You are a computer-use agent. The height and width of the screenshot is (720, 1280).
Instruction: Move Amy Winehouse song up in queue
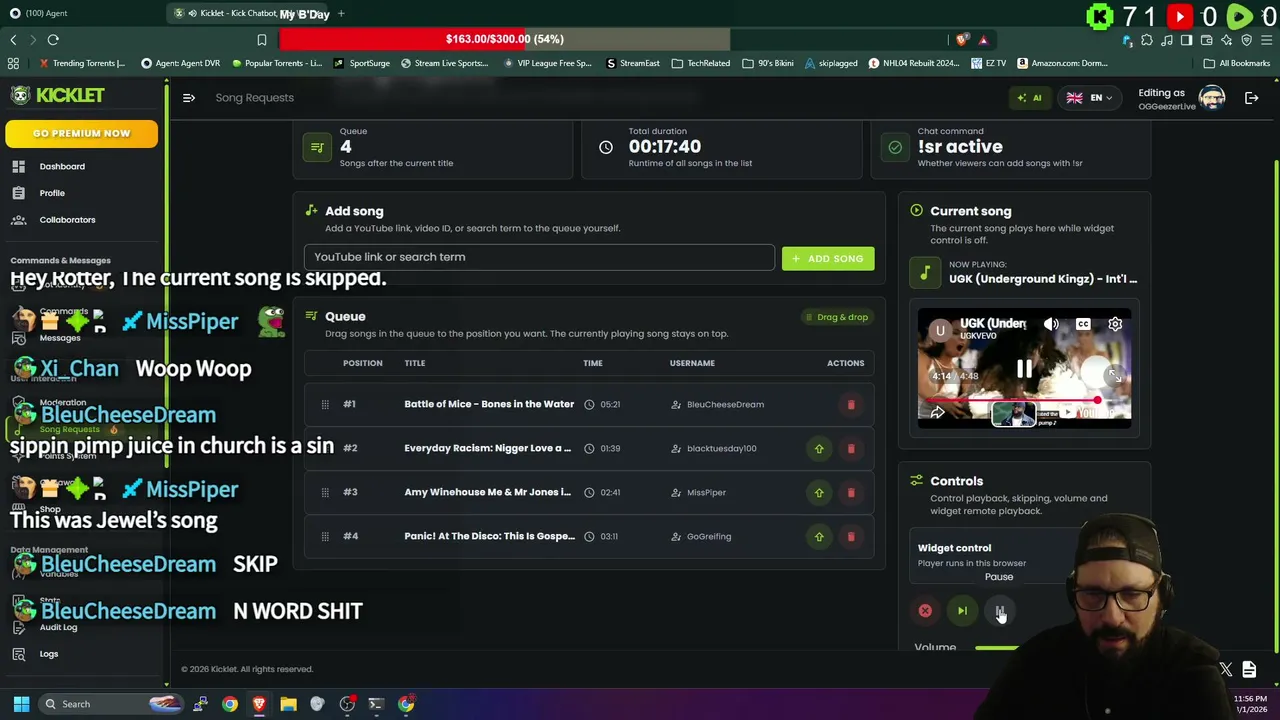[819, 492]
